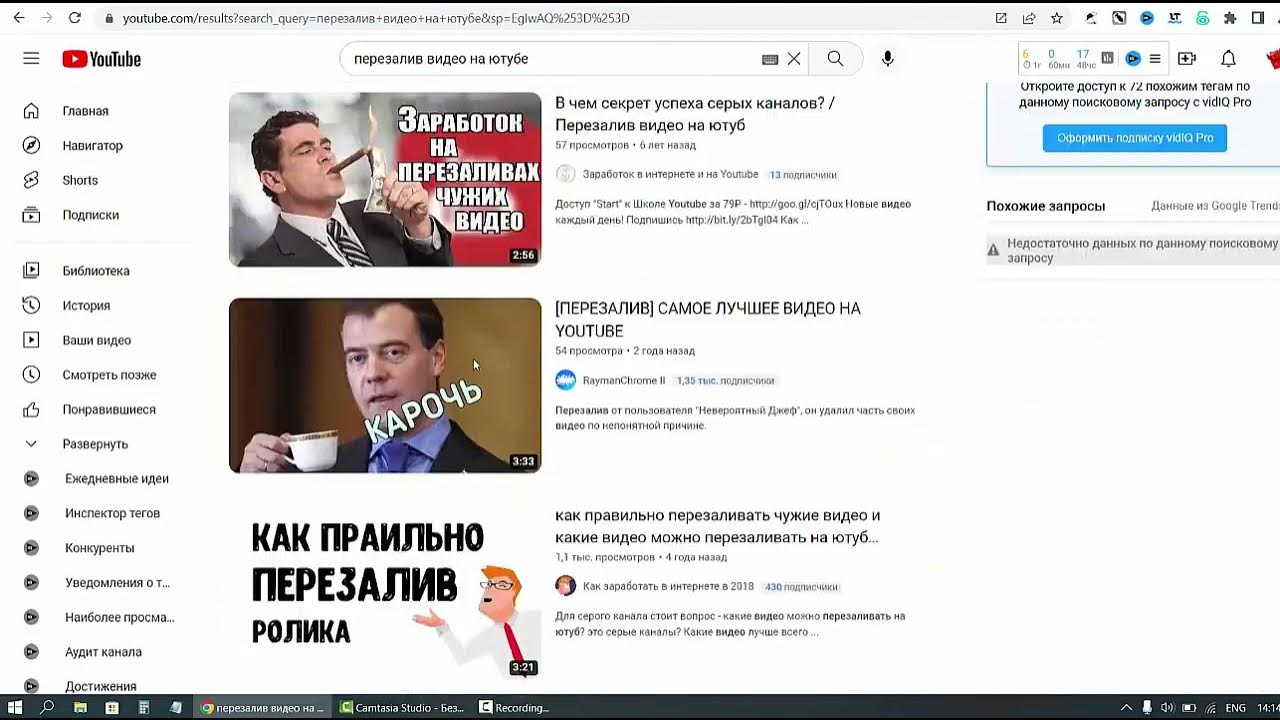
Task: Switch to Recording... taskbar window
Action: [514, 707]
